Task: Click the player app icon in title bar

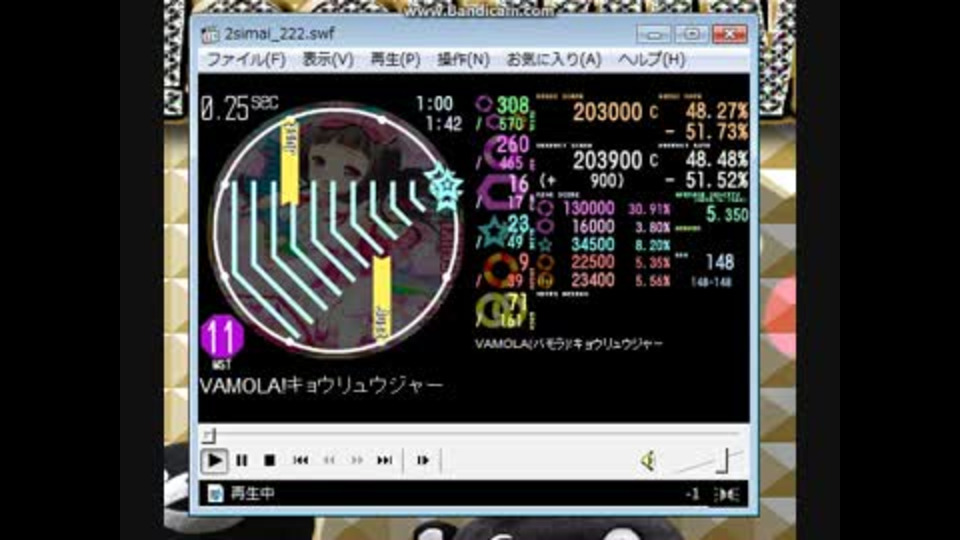Action: coord(210,34)
